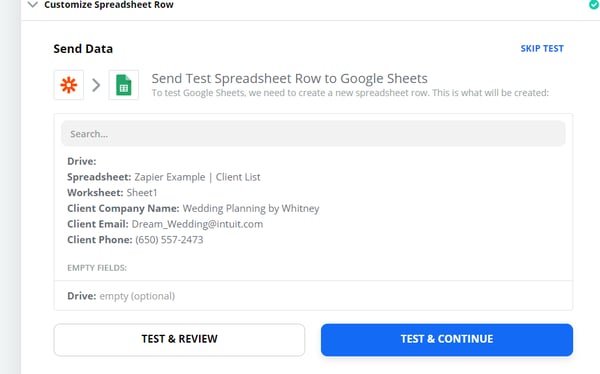Viewport: 600px width, 374px height.
Task: Click the Client Phone number line
Action: click(x=135, y=240)
